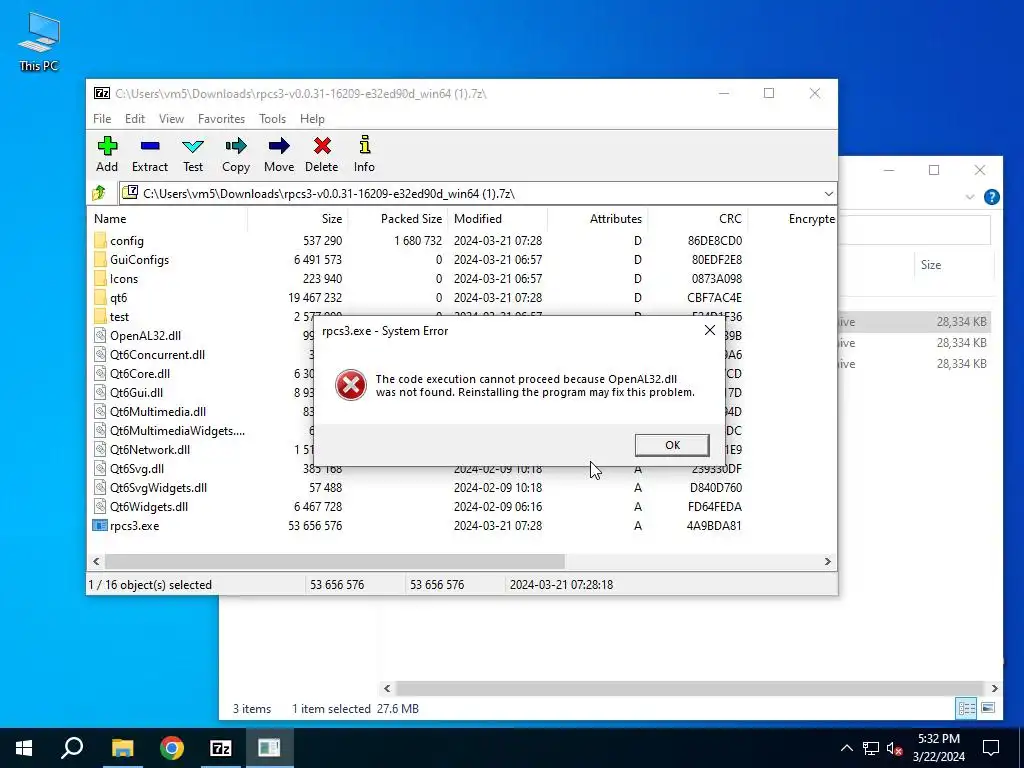Click the network tray icon
Screen dimensions: 1024x768
(x=871, y=748)
